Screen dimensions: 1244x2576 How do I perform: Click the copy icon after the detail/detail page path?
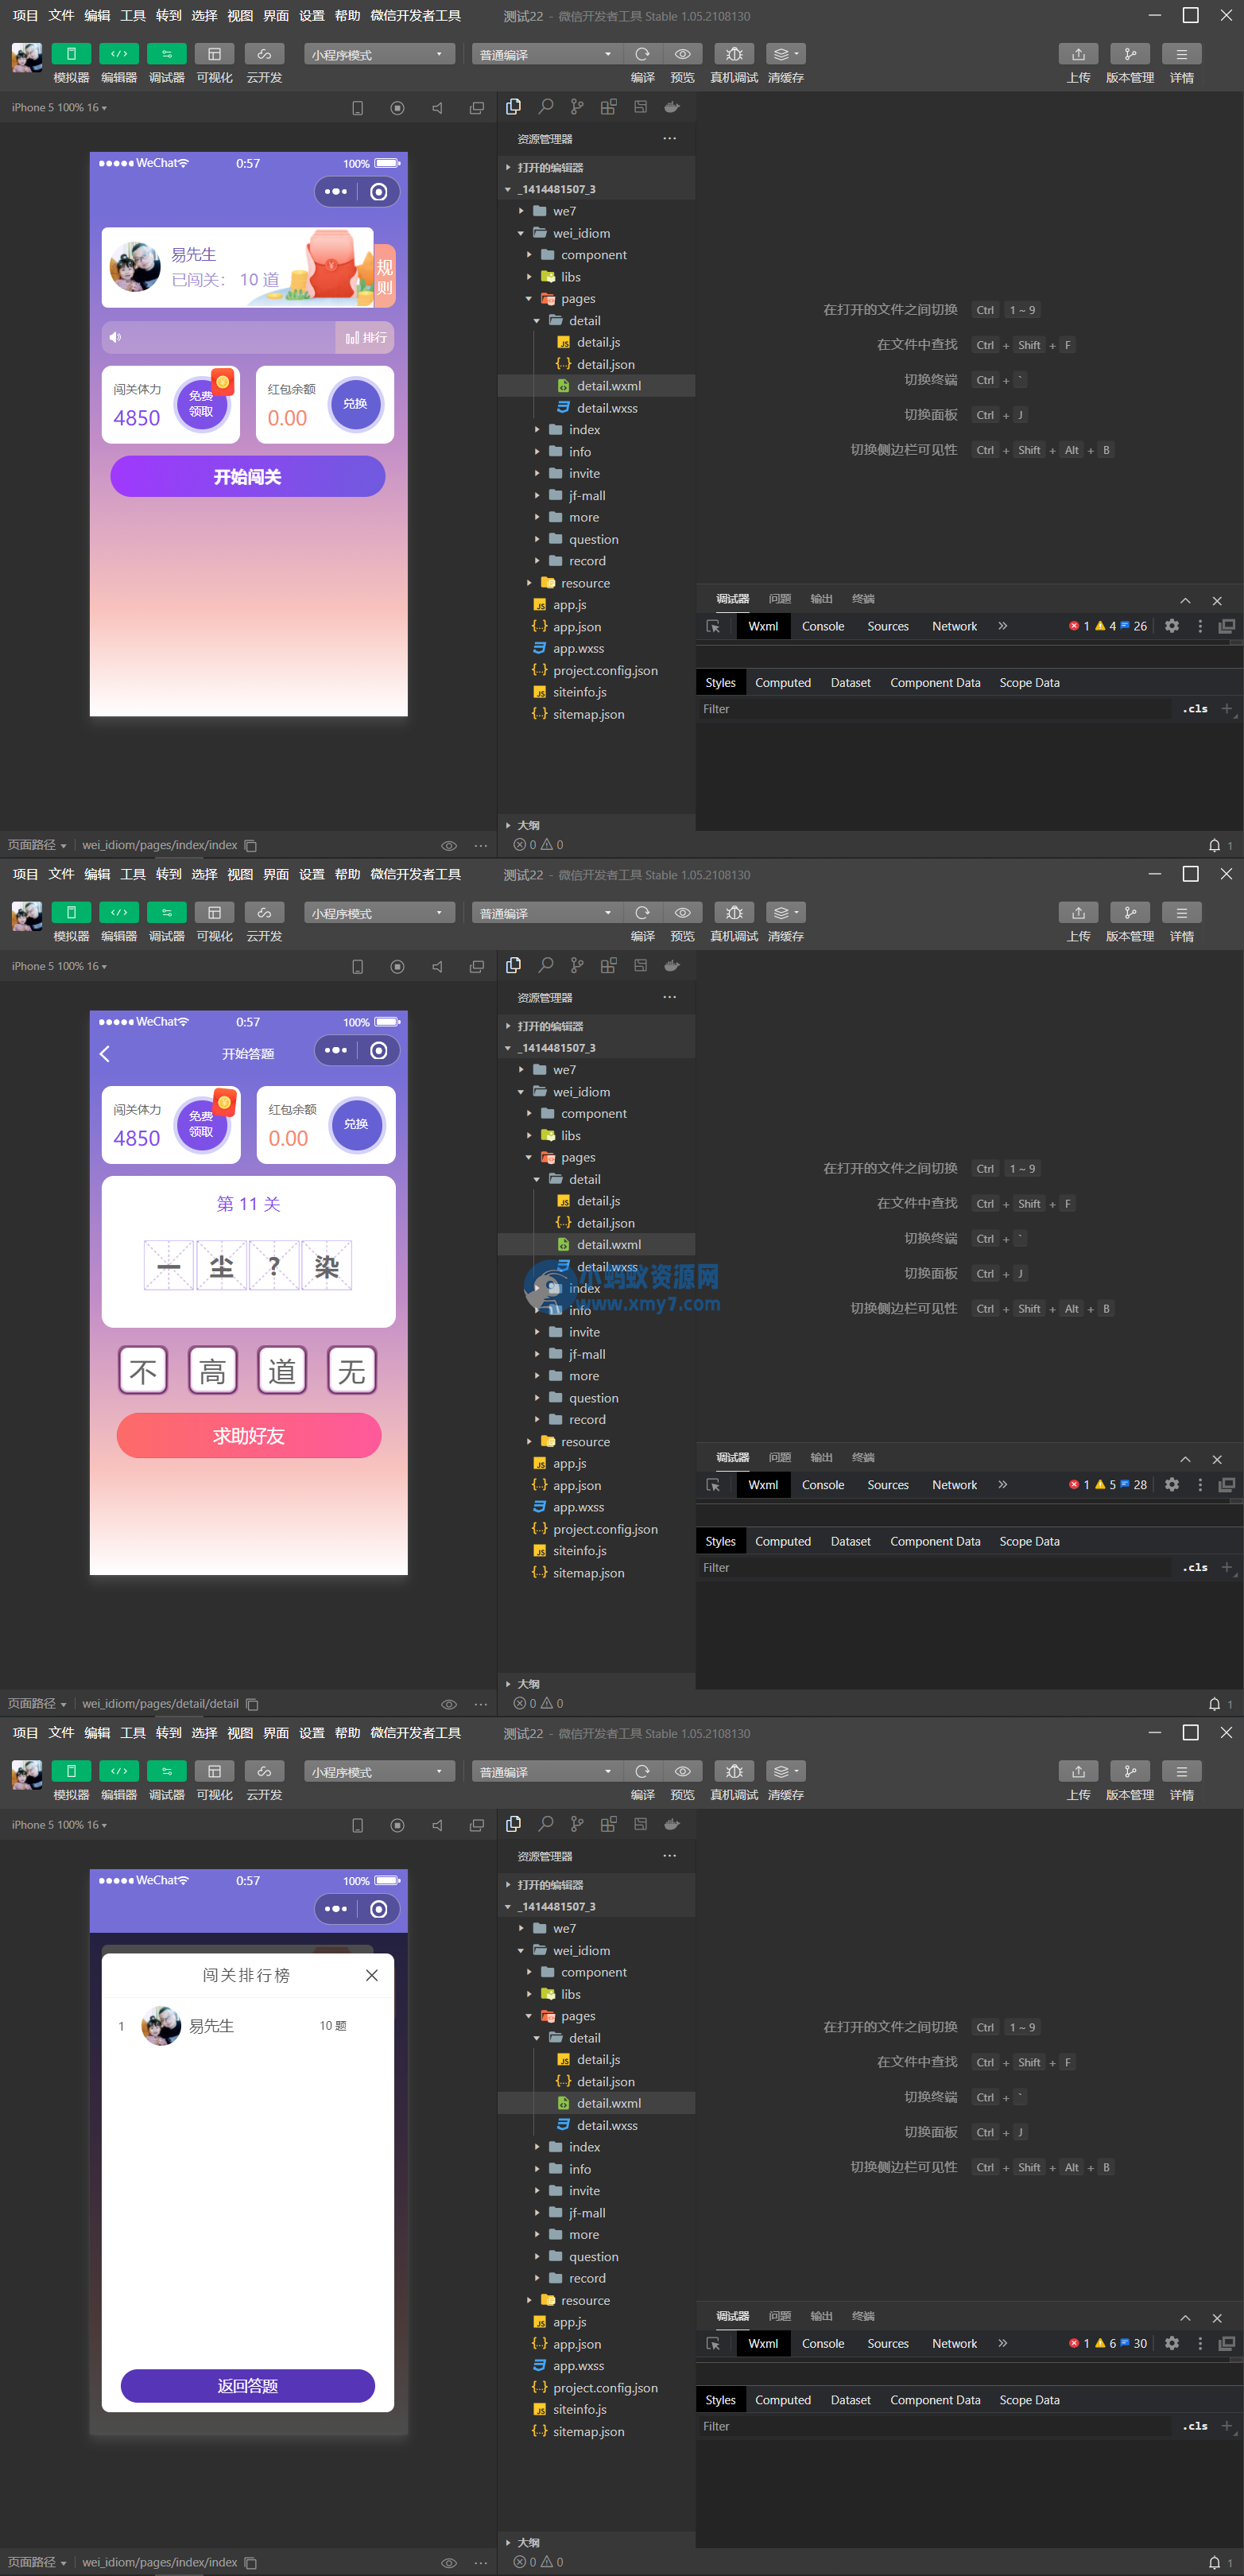[x=252, y=1704]
